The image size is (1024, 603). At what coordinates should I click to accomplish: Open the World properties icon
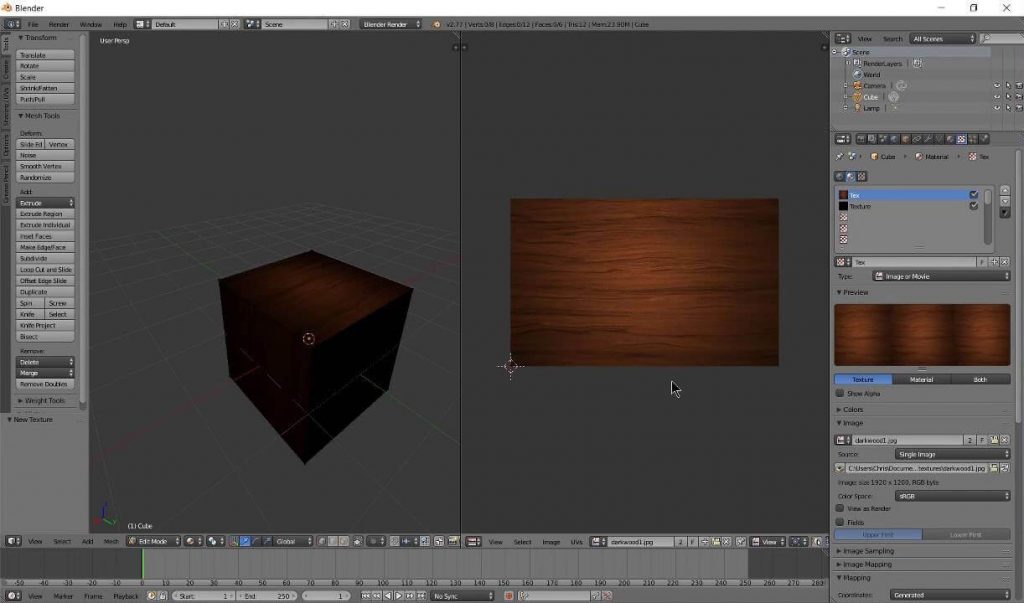click(x=893, y=139)
